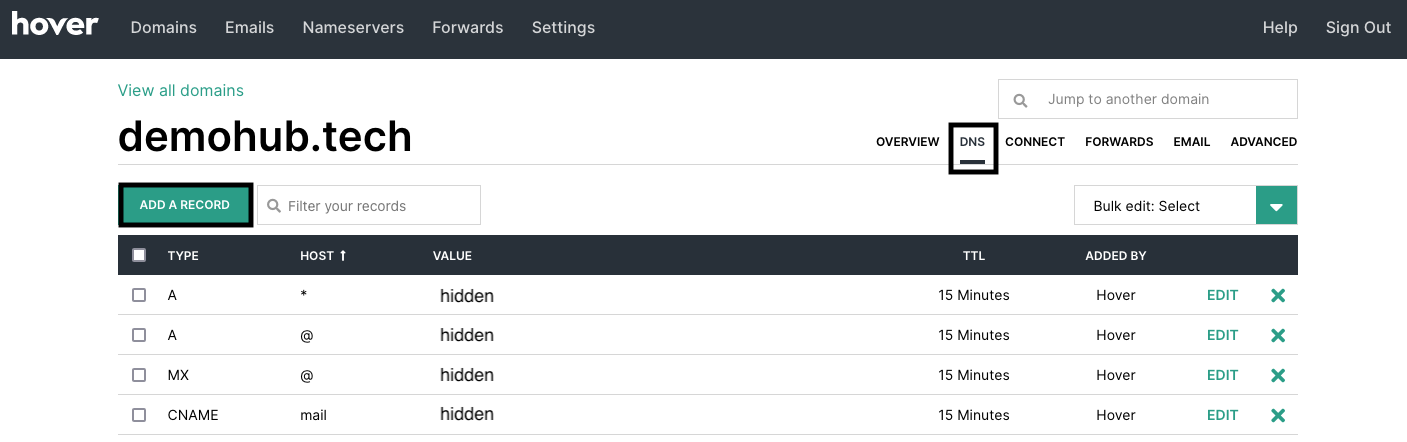Click the magnifier icon in records filter
Screen dimensions: 1407x442
point(274,206)
